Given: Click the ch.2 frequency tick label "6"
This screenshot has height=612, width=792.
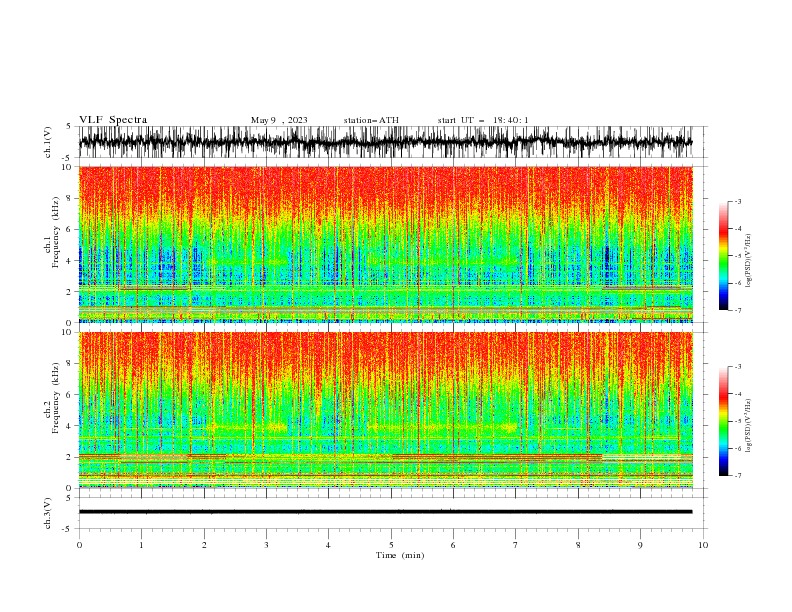Looking at the screenshot, I should (70, 394).
